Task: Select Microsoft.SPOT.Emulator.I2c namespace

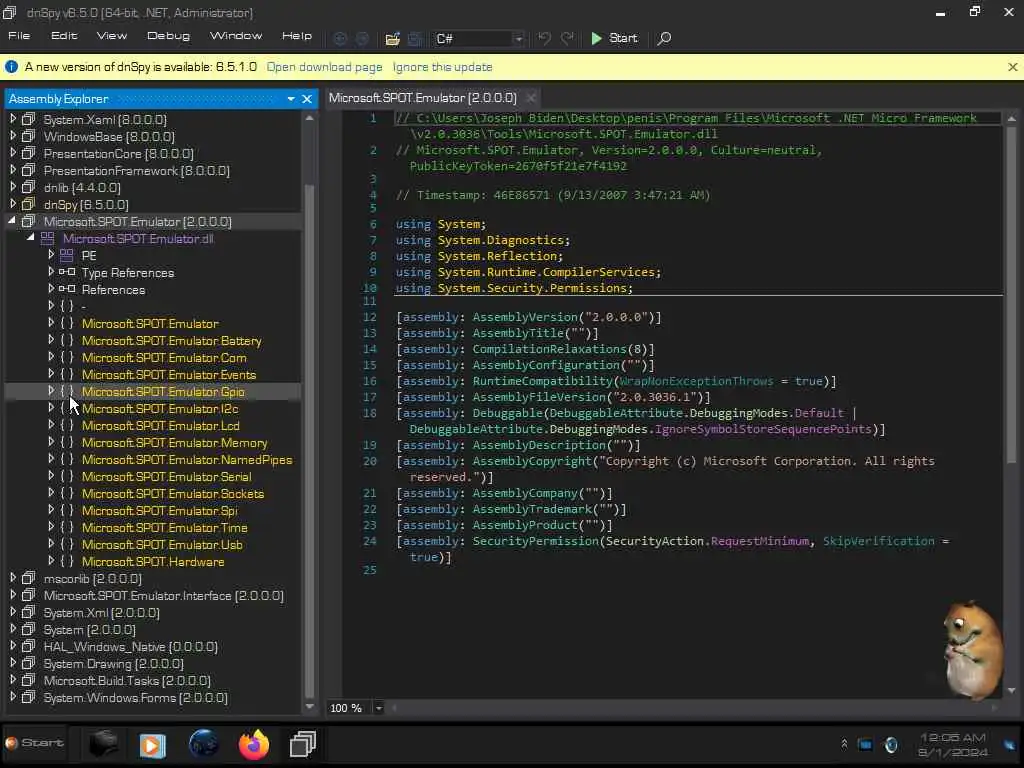Action: coord(160,409)
